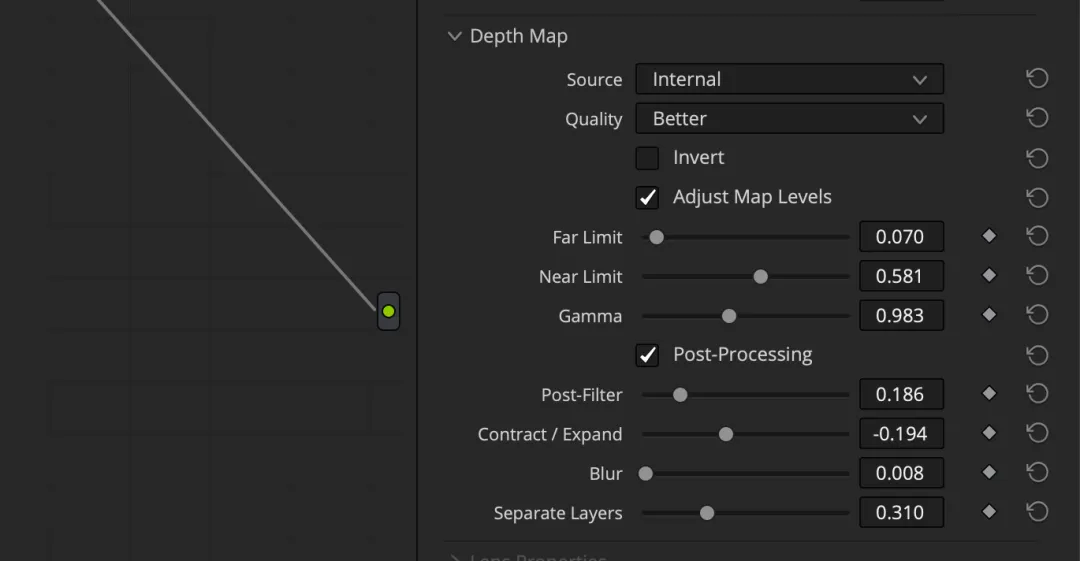Screen dimensions: 1080x561
Task: Add keyframe for Separate Layers
Action: pyautogui.click(x=989, y=512)
